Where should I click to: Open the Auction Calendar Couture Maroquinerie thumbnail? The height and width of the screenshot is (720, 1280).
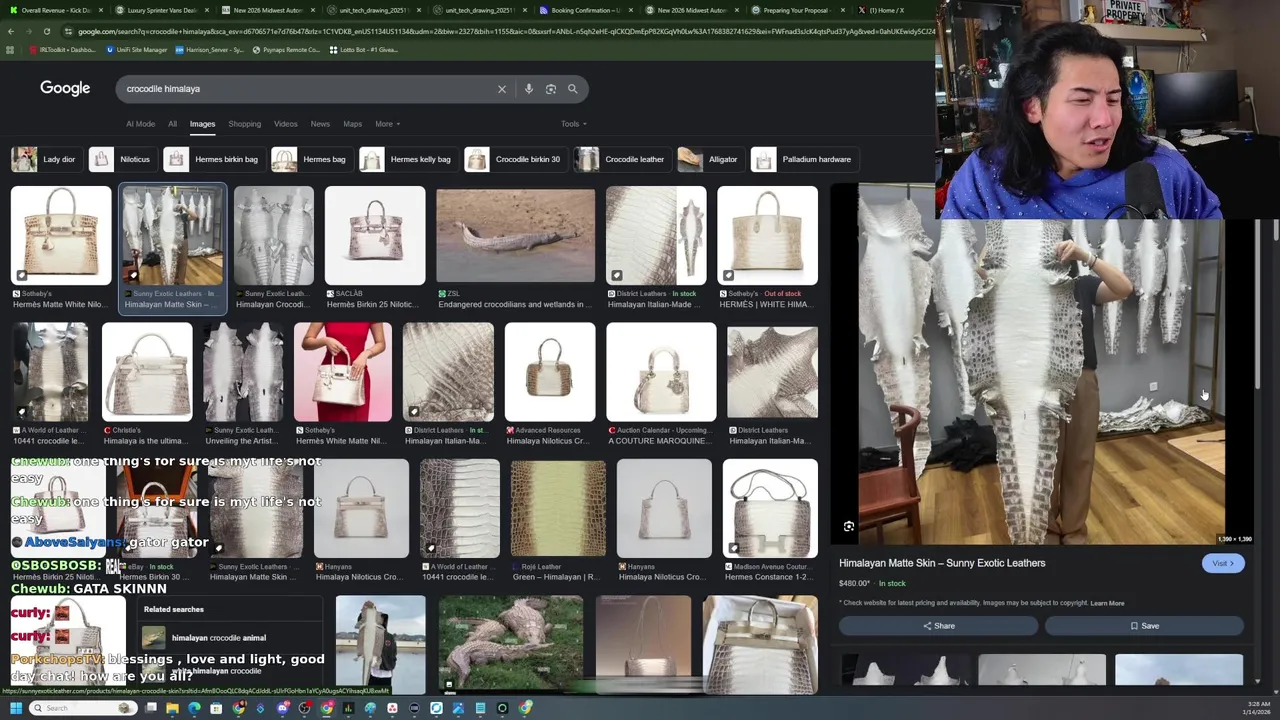tap(661, 371)
